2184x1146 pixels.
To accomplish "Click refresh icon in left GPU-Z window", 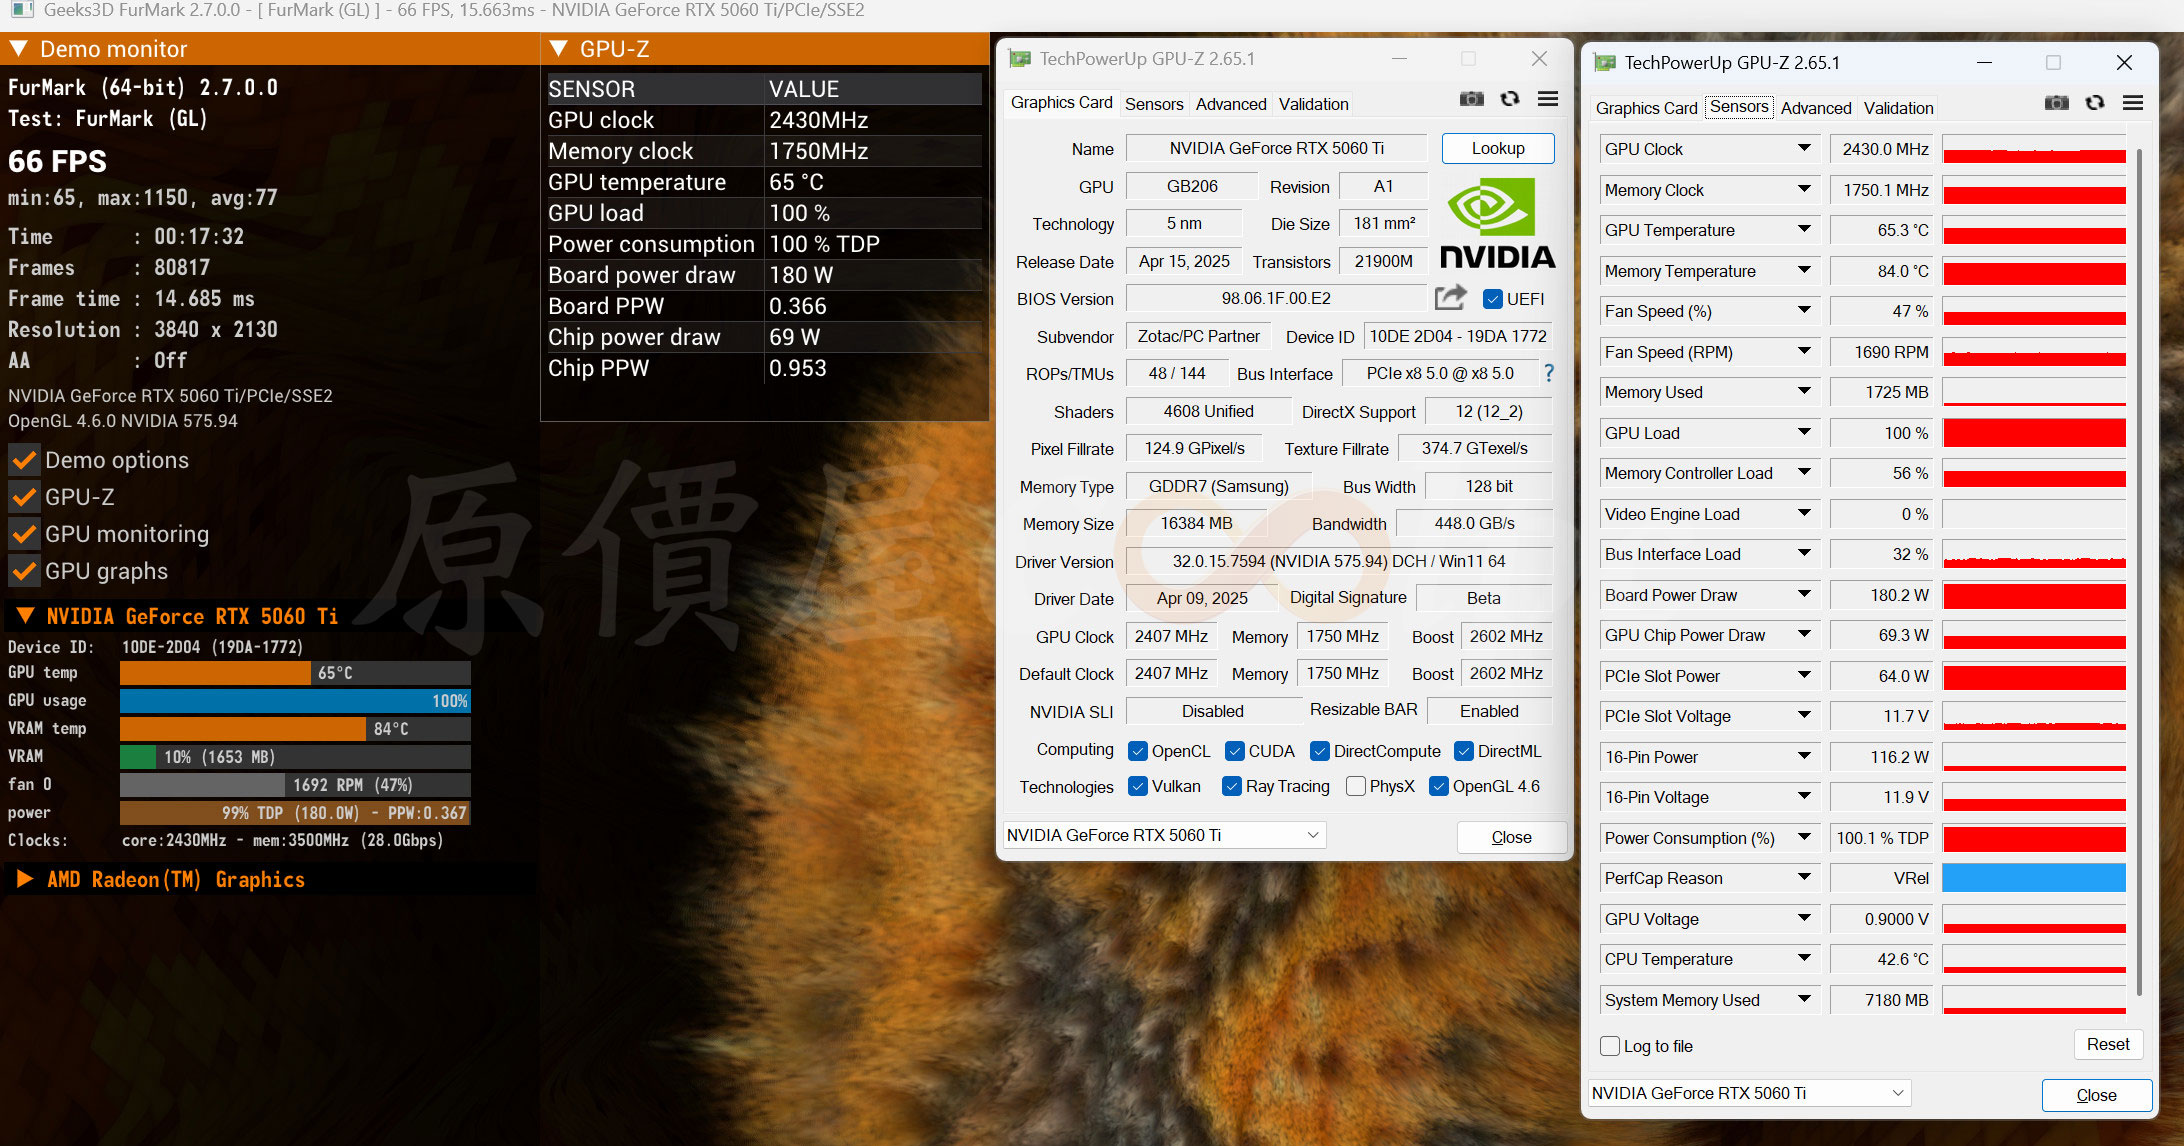I will coord(1510,99).
